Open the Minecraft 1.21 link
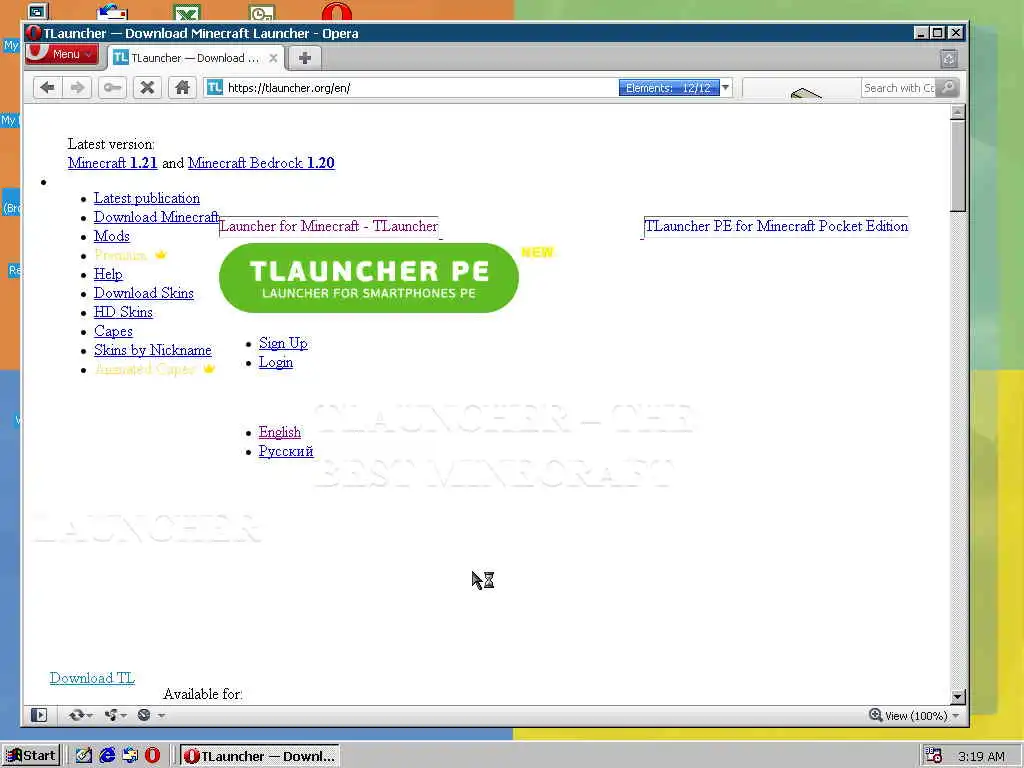 point(112,163)
